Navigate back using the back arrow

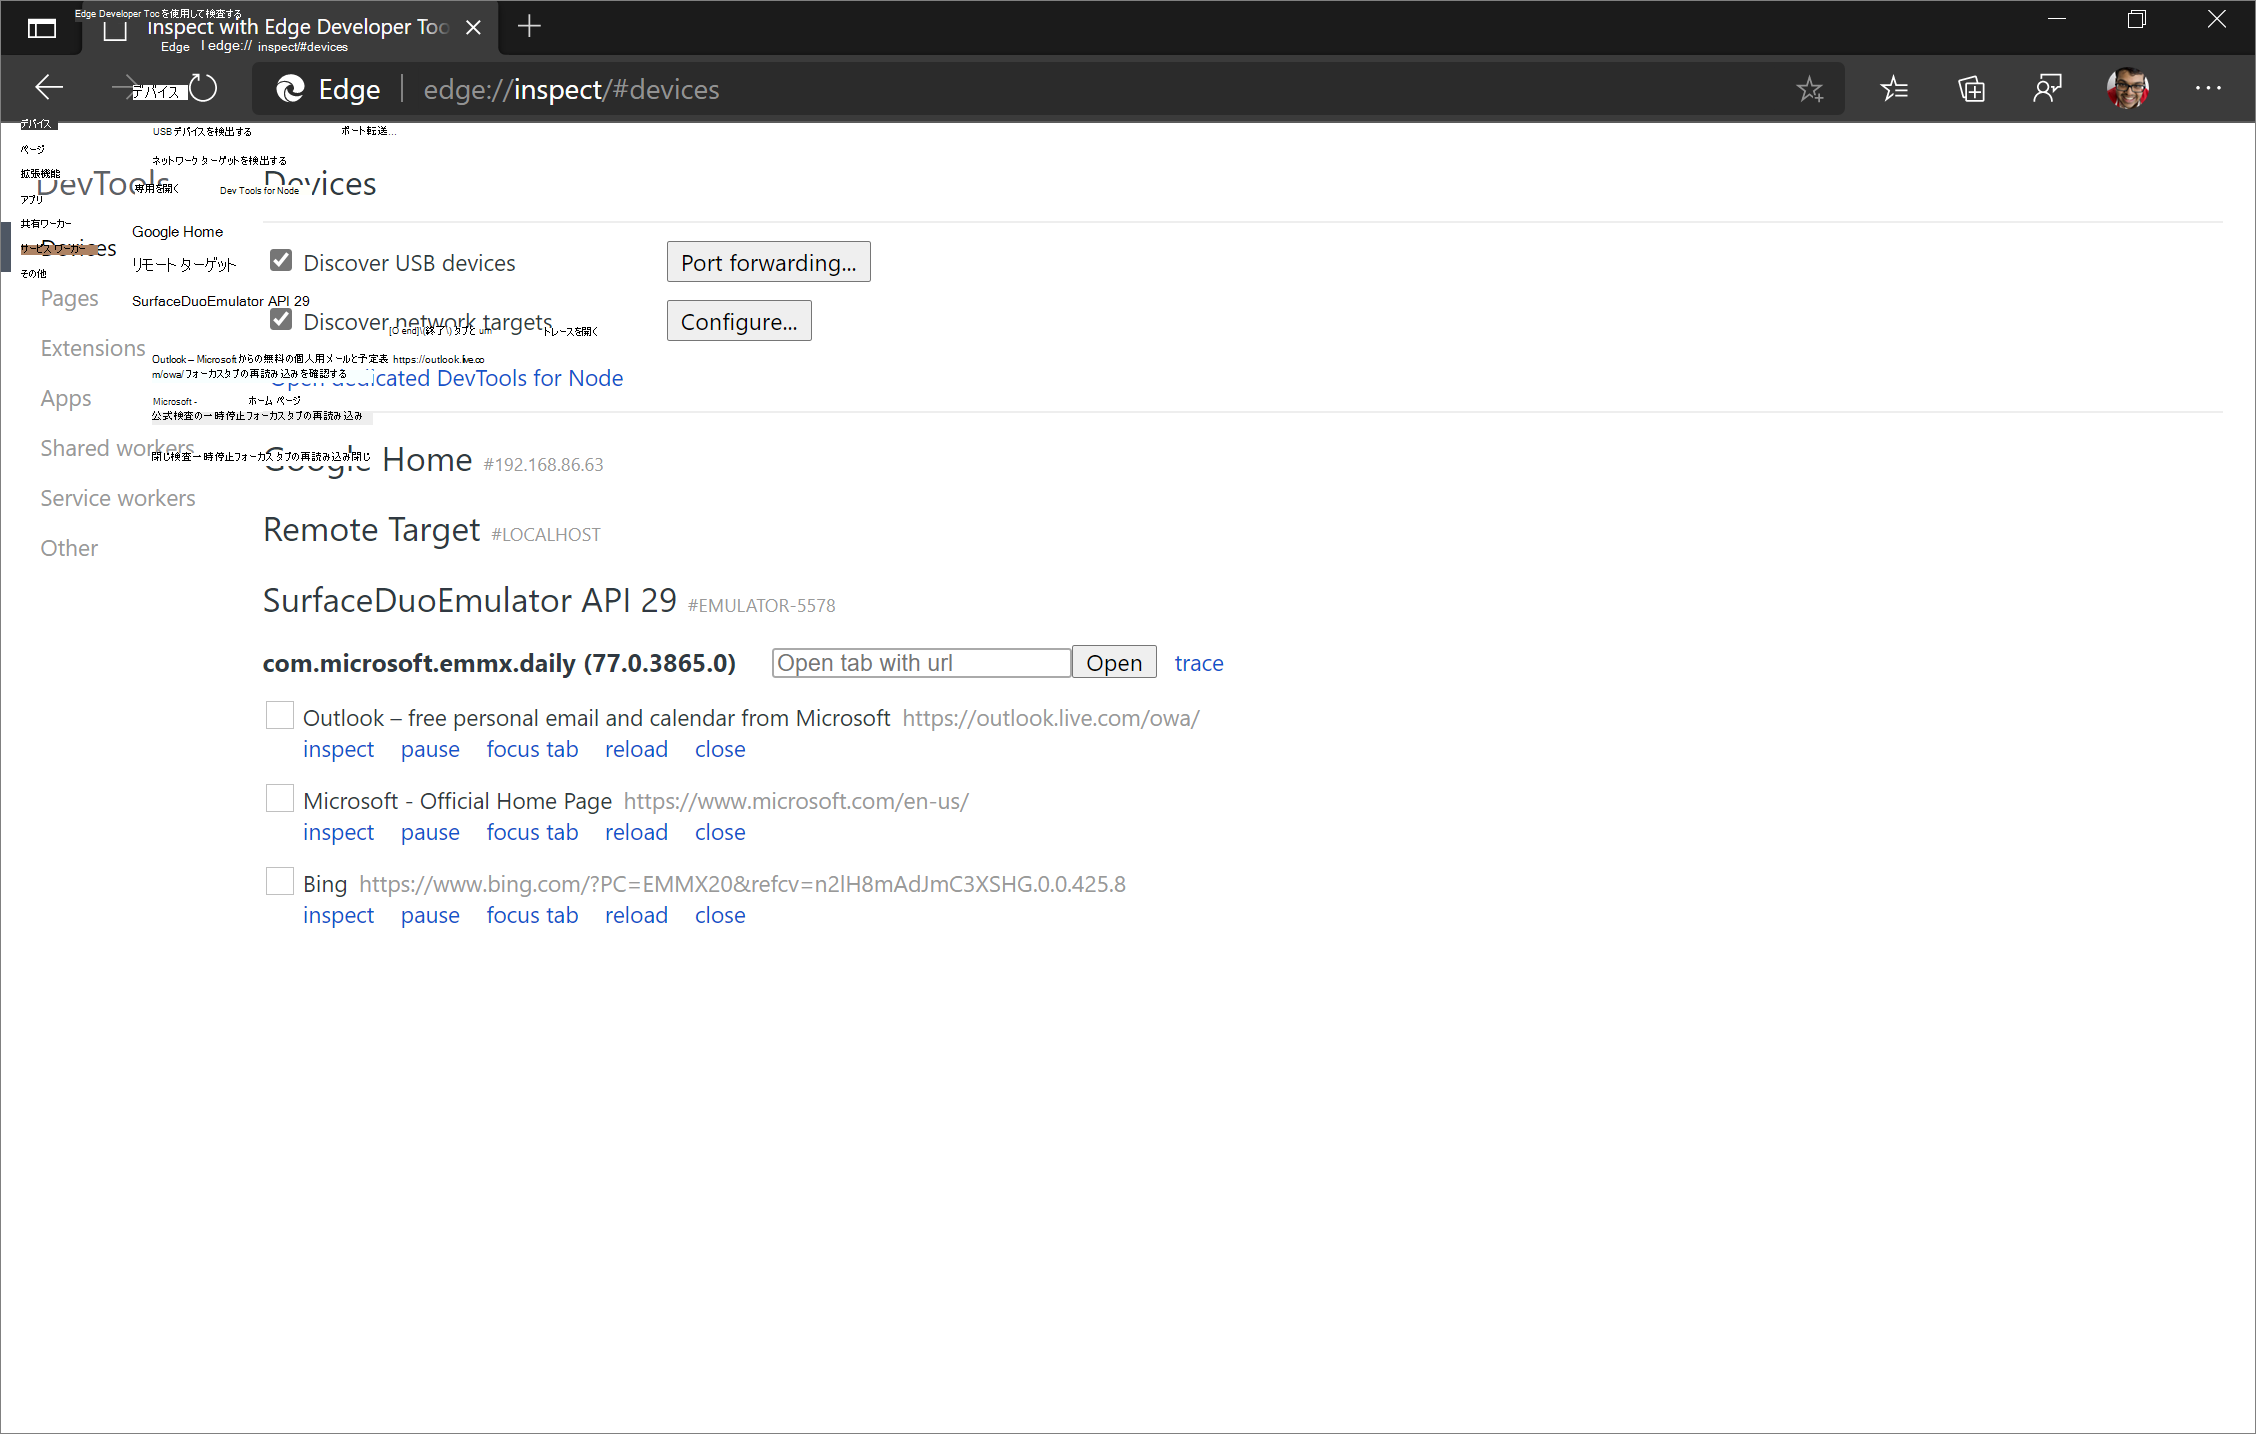coord(48,88)
